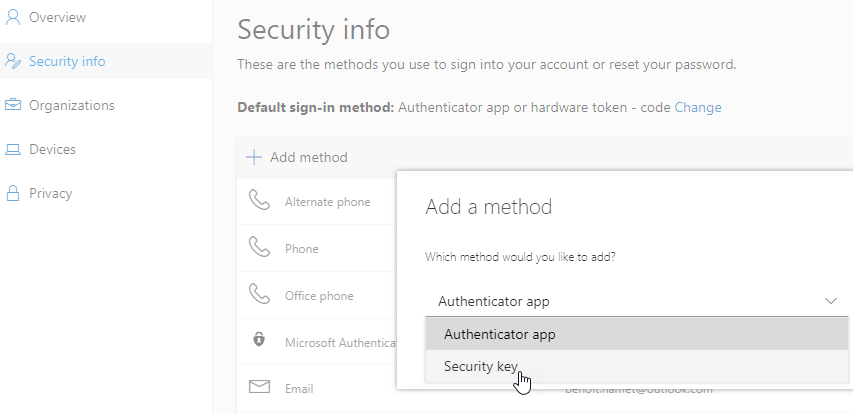Click the Overview person icon
The width and height of the screenshot is (853, 414).
13,17
